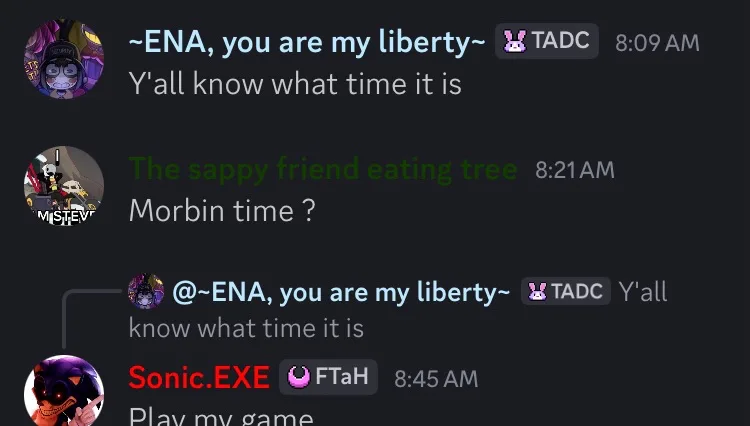The width and height of the screenshot is (750, 426).
Task: Click the @~ENA mention in the reply
Action: (x=341, y=292)
